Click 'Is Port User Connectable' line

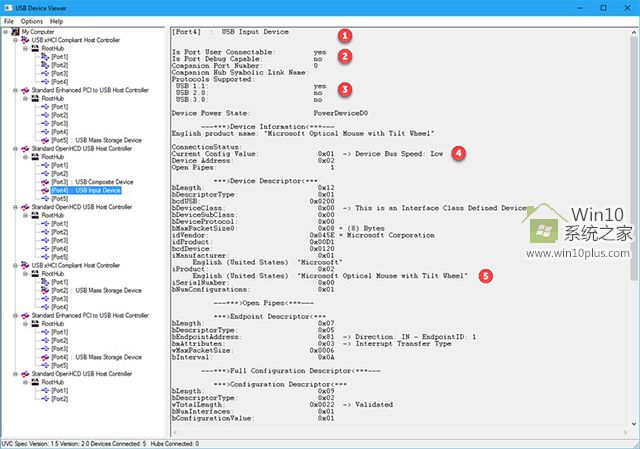click(249, 52)
